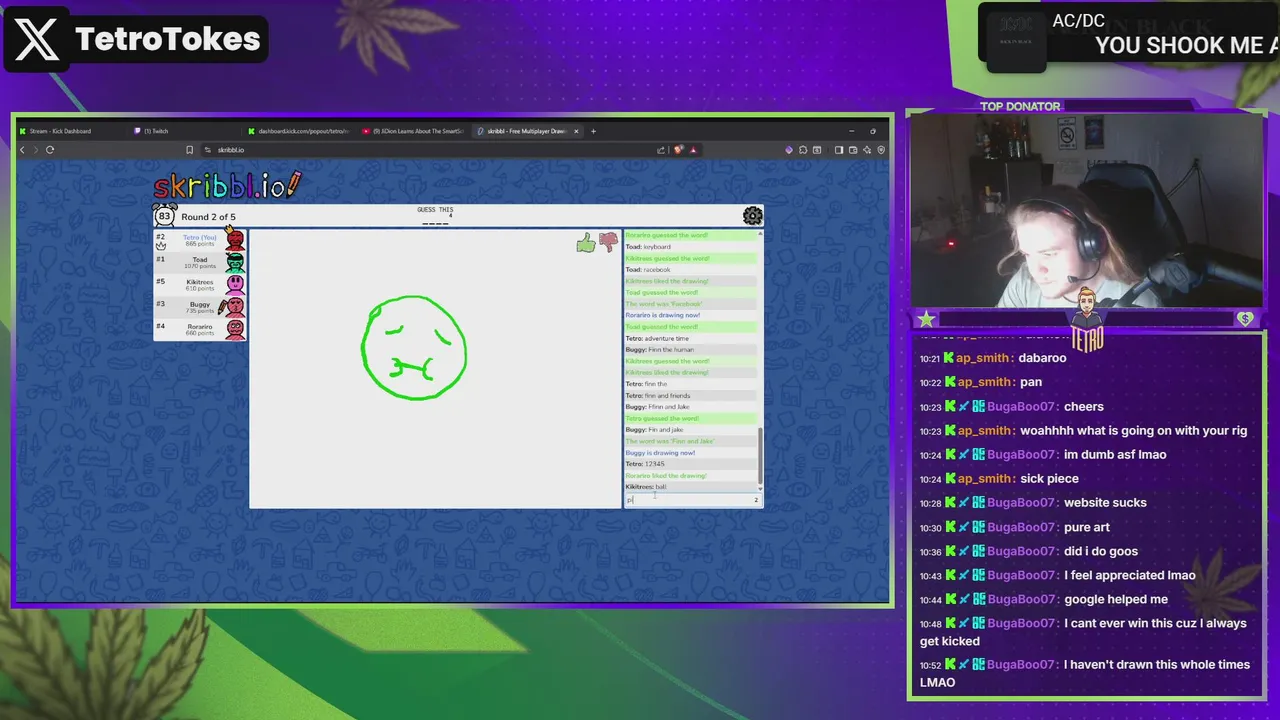Screen dimensions: 1280x720
Task: Open skribbl settings gear icon
Action: (x=753, y=215)
